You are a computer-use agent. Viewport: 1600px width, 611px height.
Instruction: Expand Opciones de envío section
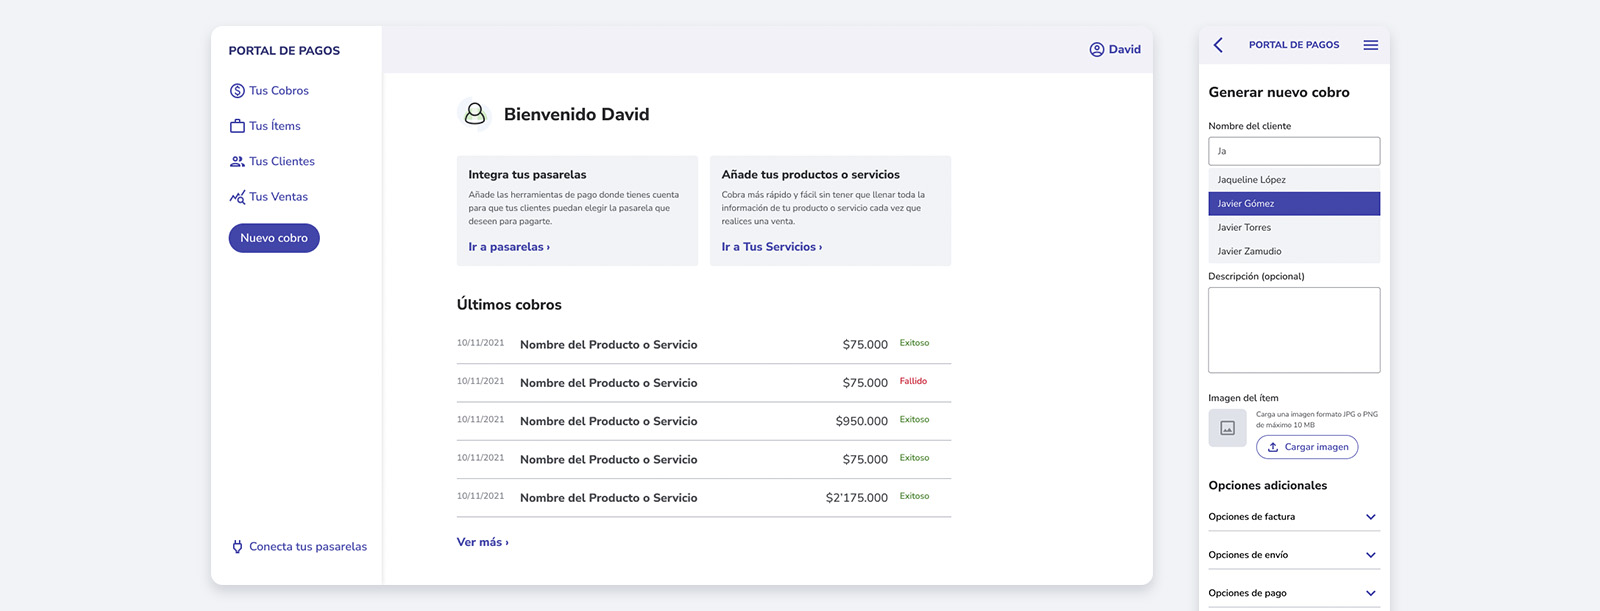pyautogui.click(x=1370, y=555)
